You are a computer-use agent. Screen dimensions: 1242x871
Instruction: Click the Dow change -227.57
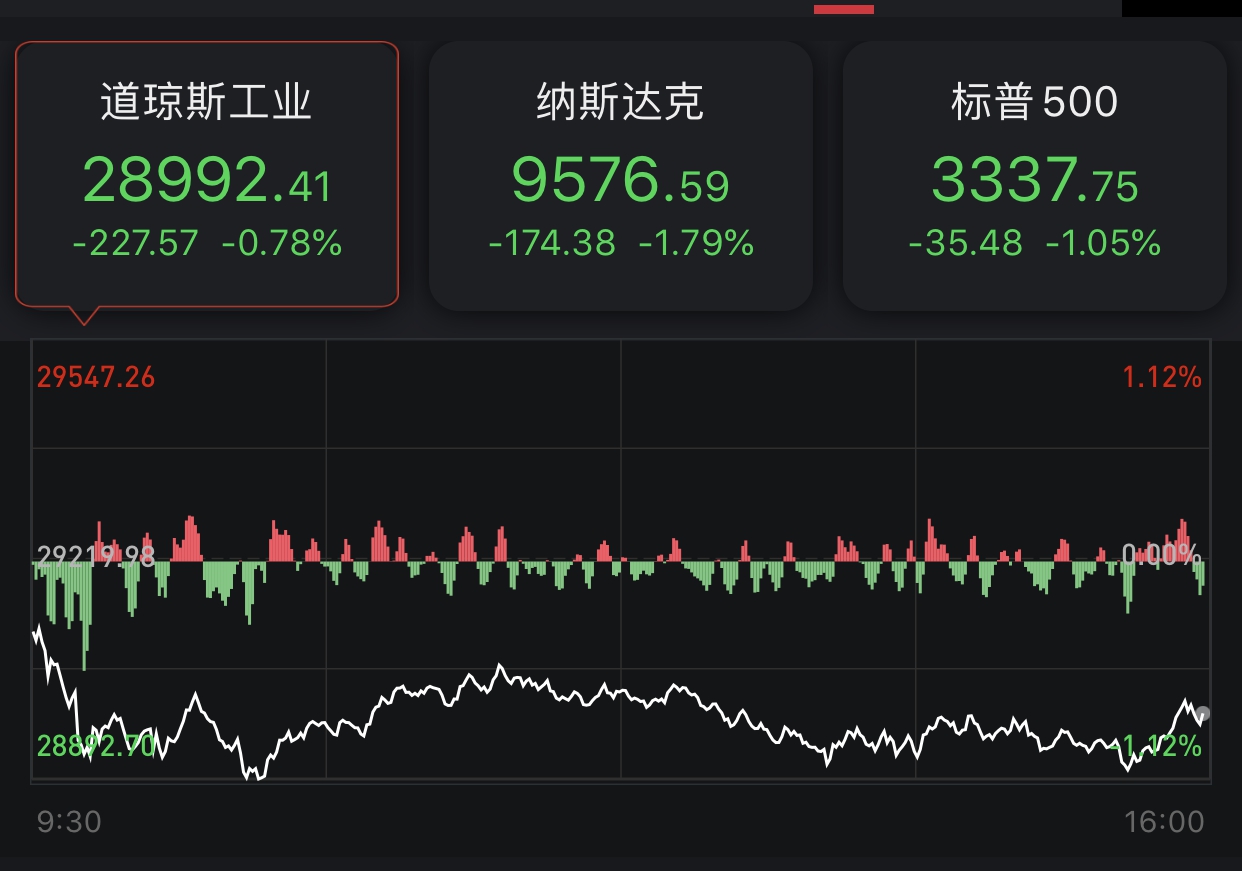[136, 243]
